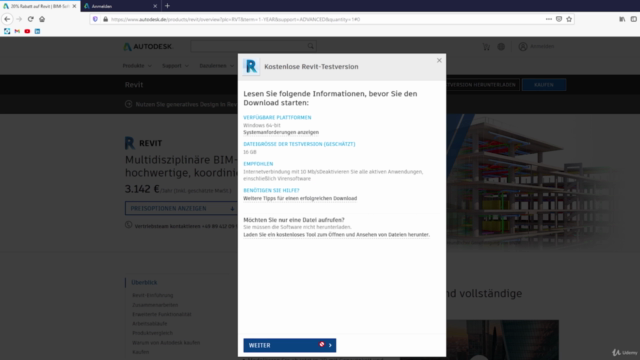Click the 'Revit' product title in black bar

pyautogui.click(x=134, y=84)
